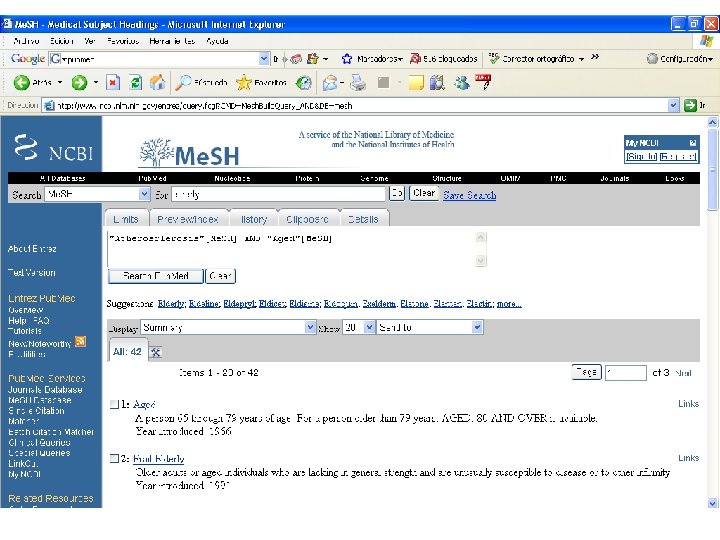The height and width of the screenshot is (540, 720).
Task: Open Messenger people icon in toolbar
Action: (461, 83)
